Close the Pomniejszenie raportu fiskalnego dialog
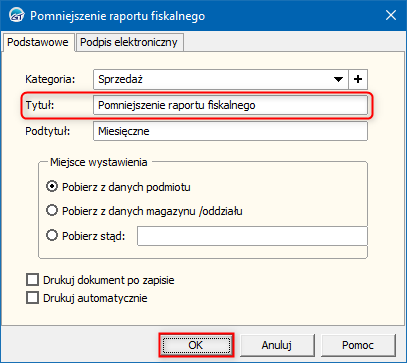This screenshot has height=363, width=407. (x=391, y=16)
